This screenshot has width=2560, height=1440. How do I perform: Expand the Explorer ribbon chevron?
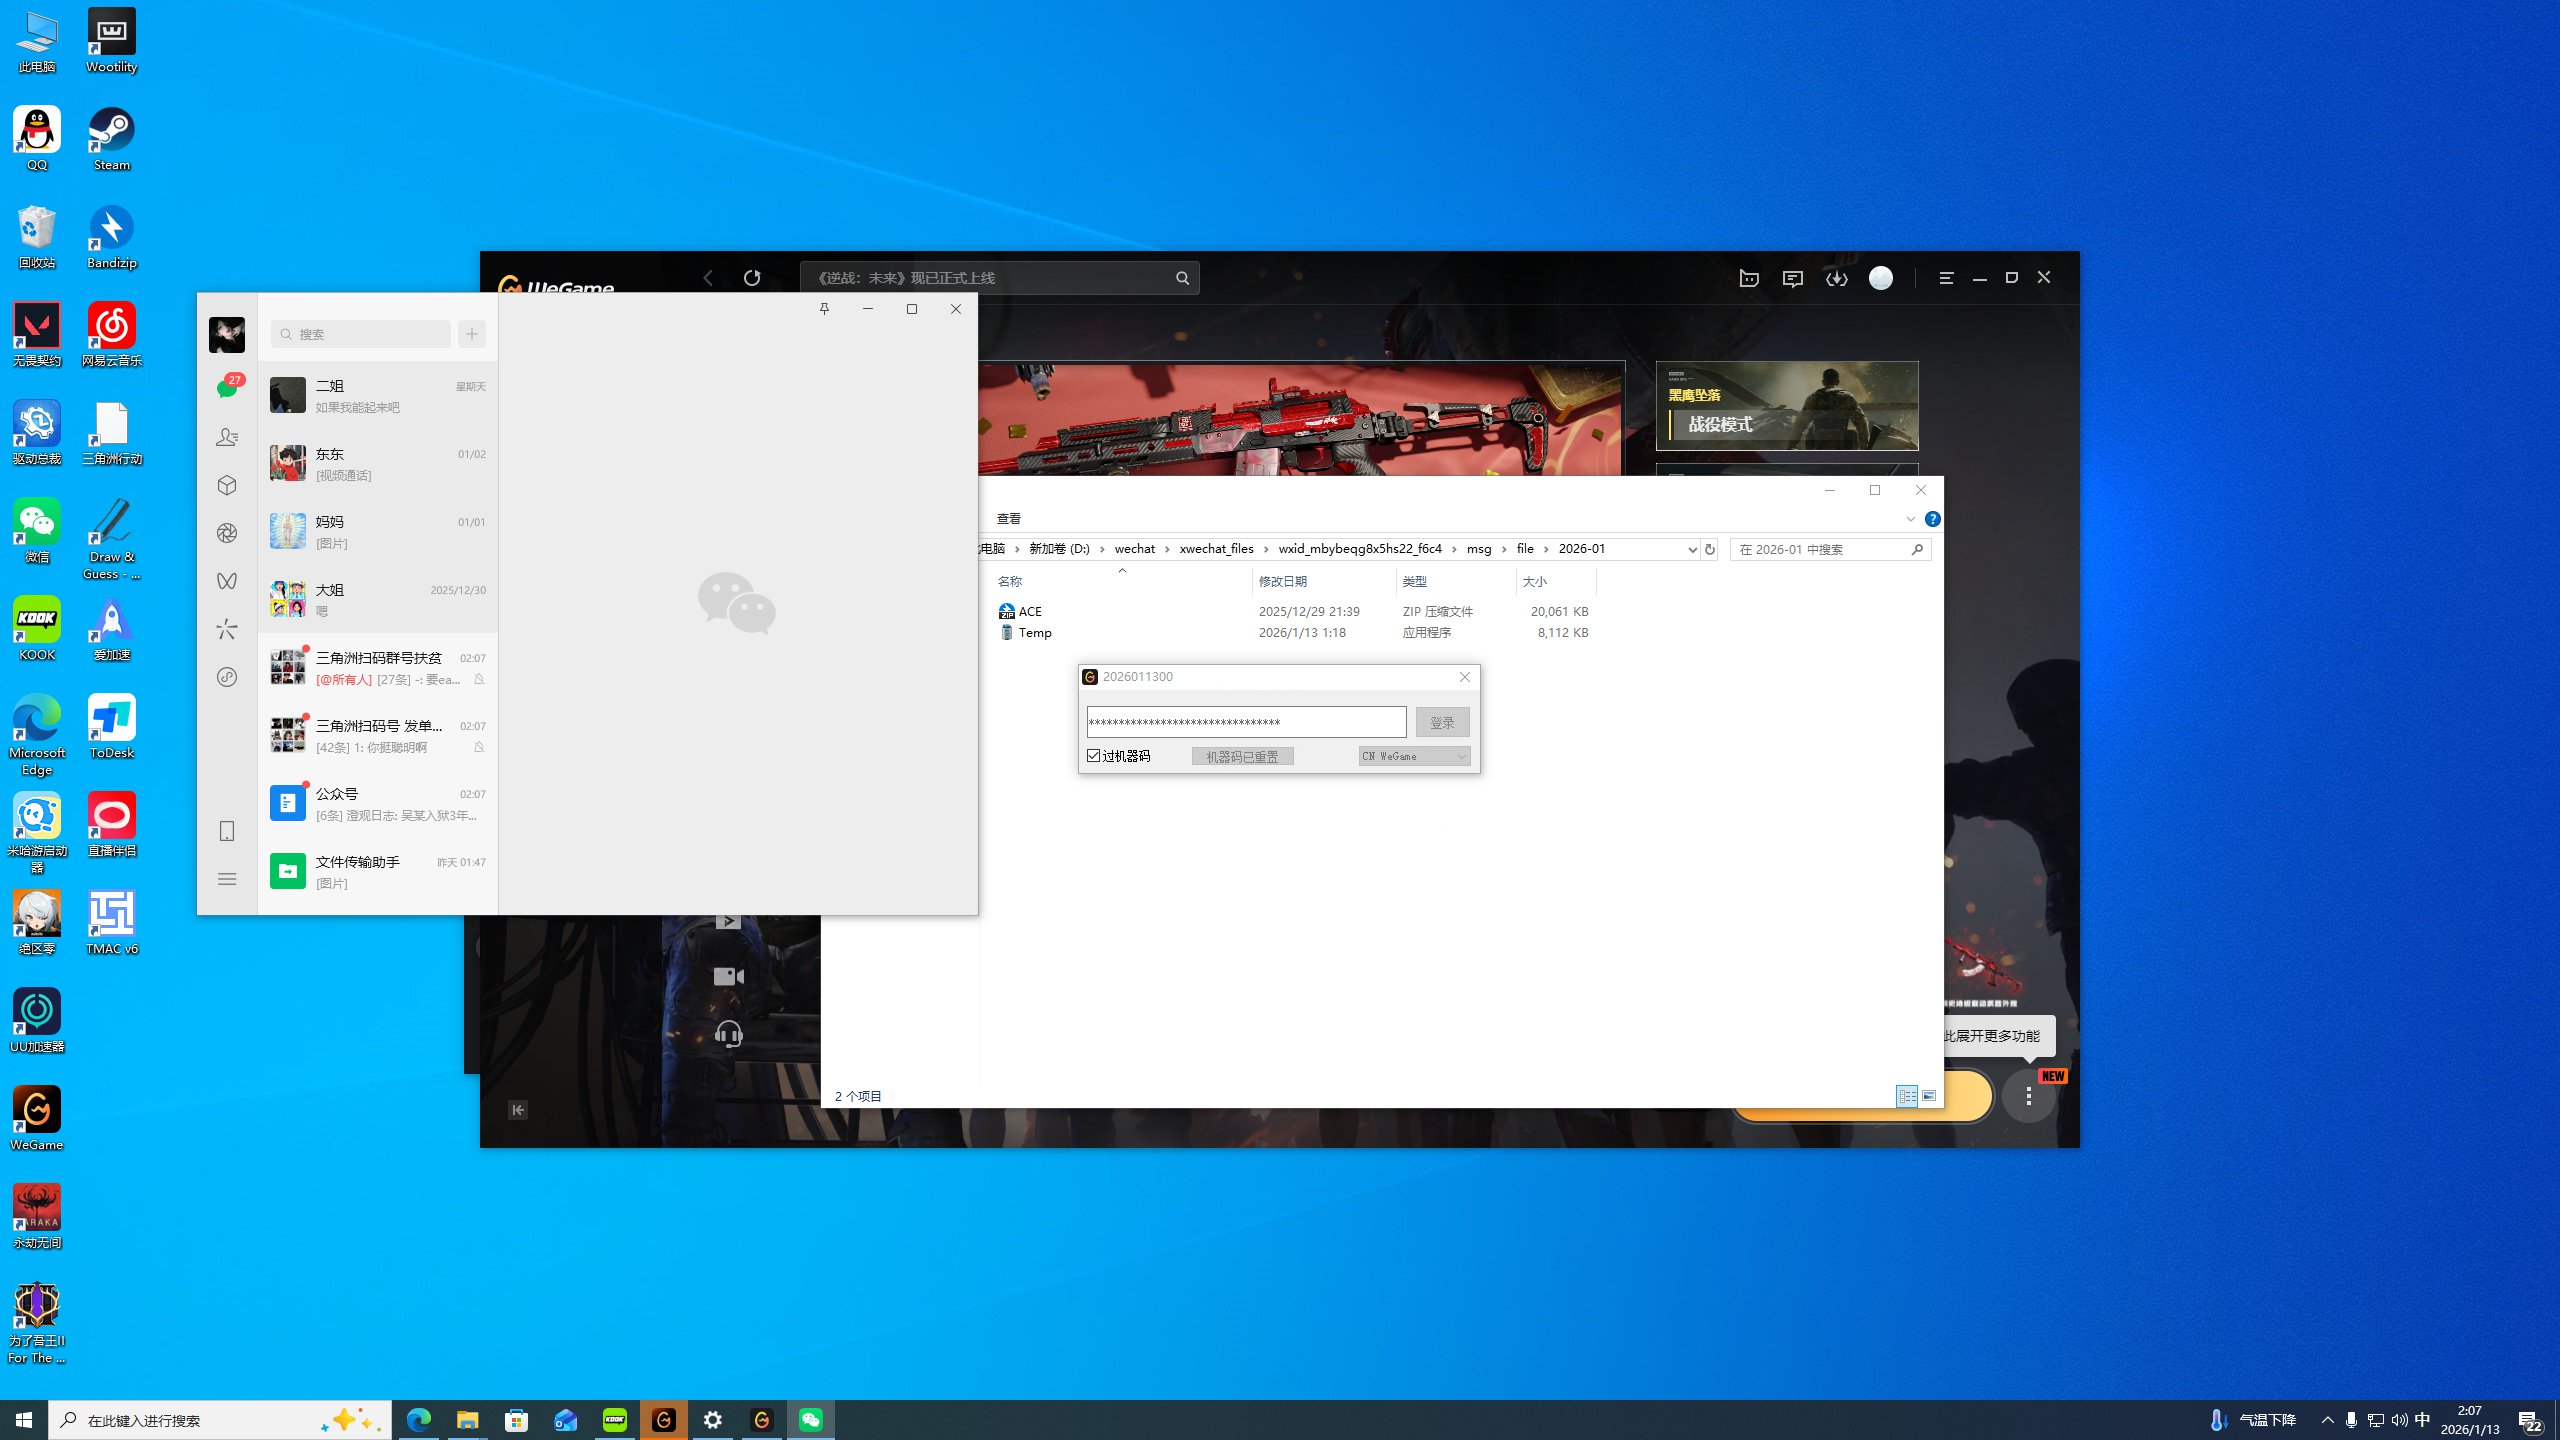pyautogui.click(x=1910, y=519)
